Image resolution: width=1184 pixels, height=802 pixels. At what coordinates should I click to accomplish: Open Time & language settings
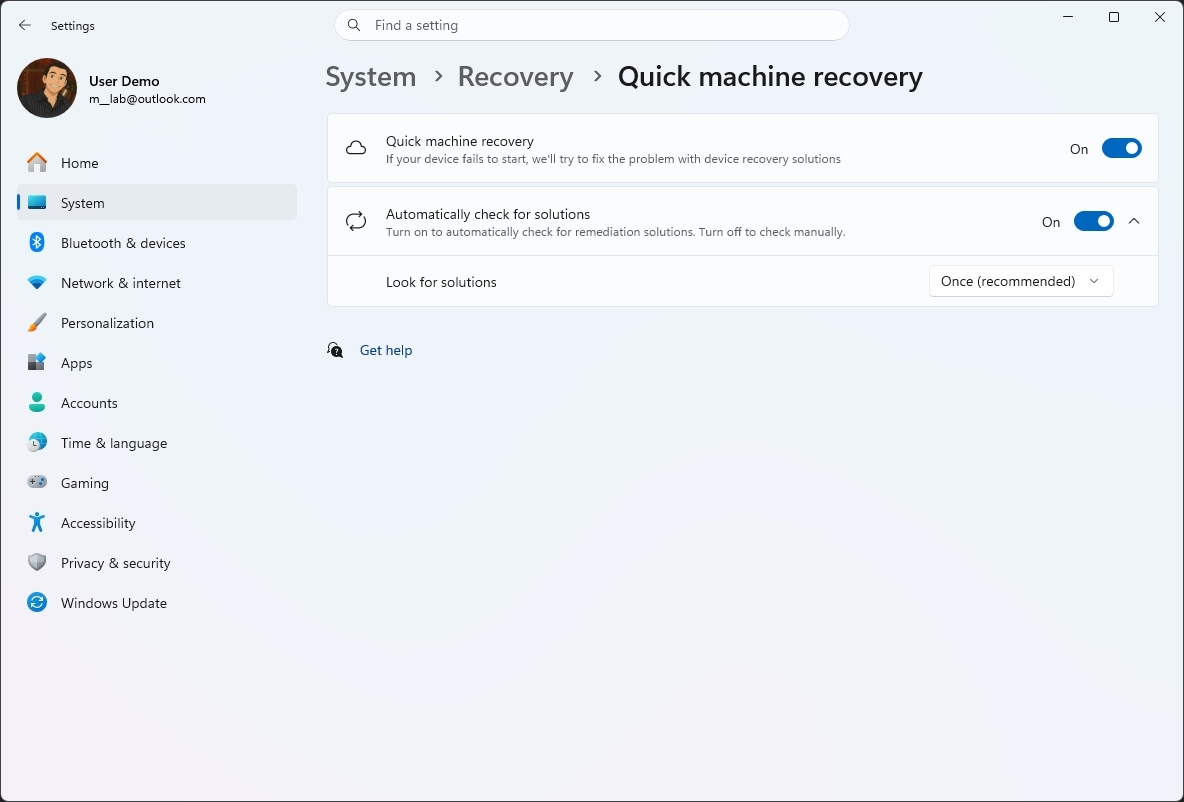(x=113, y=442)
